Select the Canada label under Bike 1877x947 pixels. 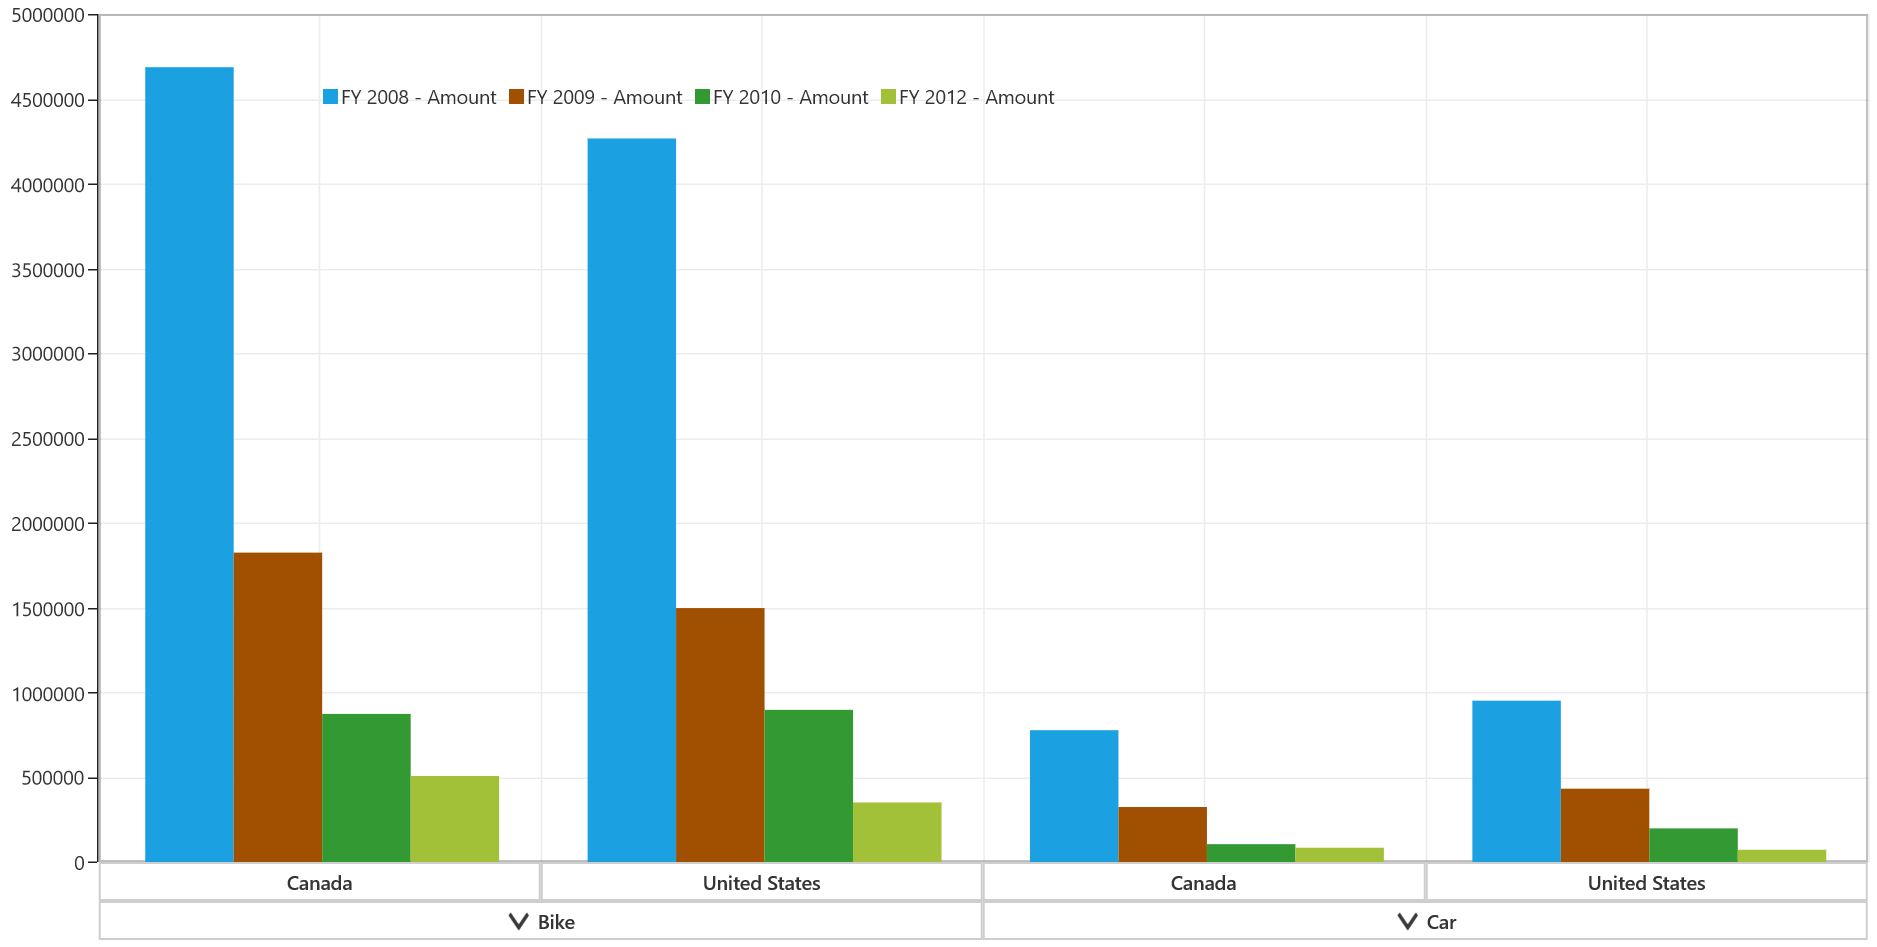tap(319, 883)
